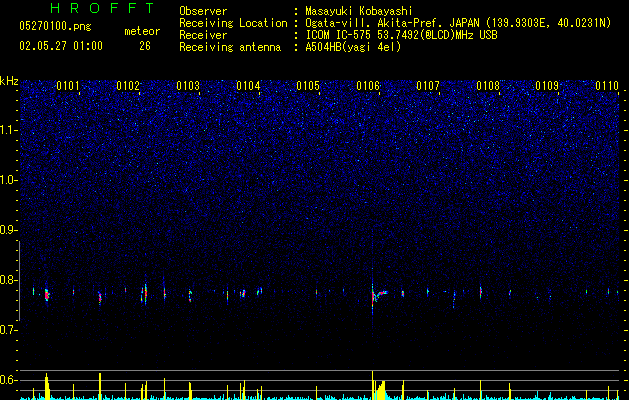Click the 0104 time marker
The height and width of the screenshot is (400, 629).
pyautogui.click(x=248, y=86)
